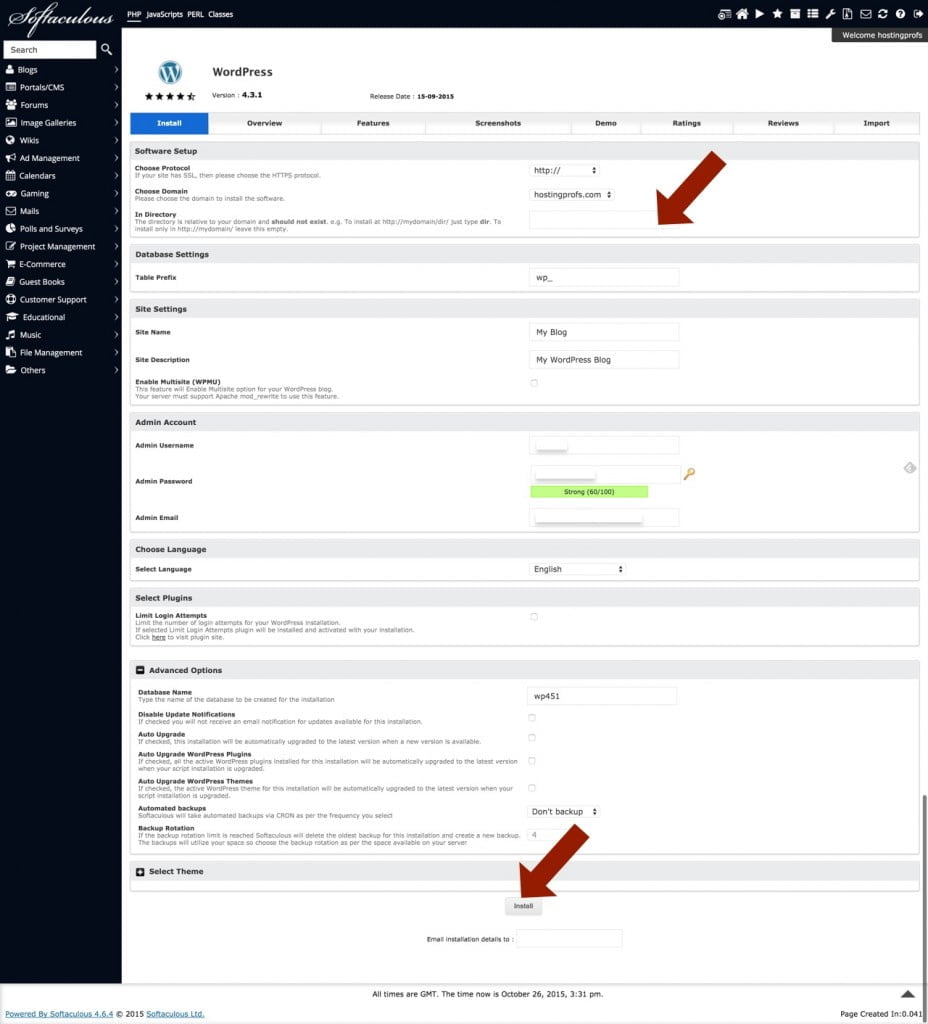
Task: Click the password strength bar
Action: (589, 492)
